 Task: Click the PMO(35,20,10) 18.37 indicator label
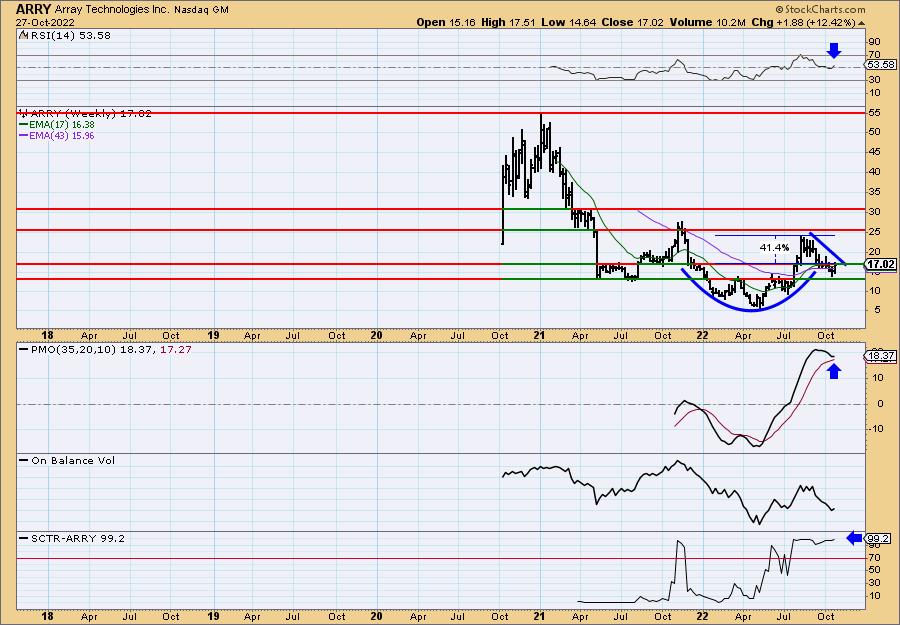91,349
